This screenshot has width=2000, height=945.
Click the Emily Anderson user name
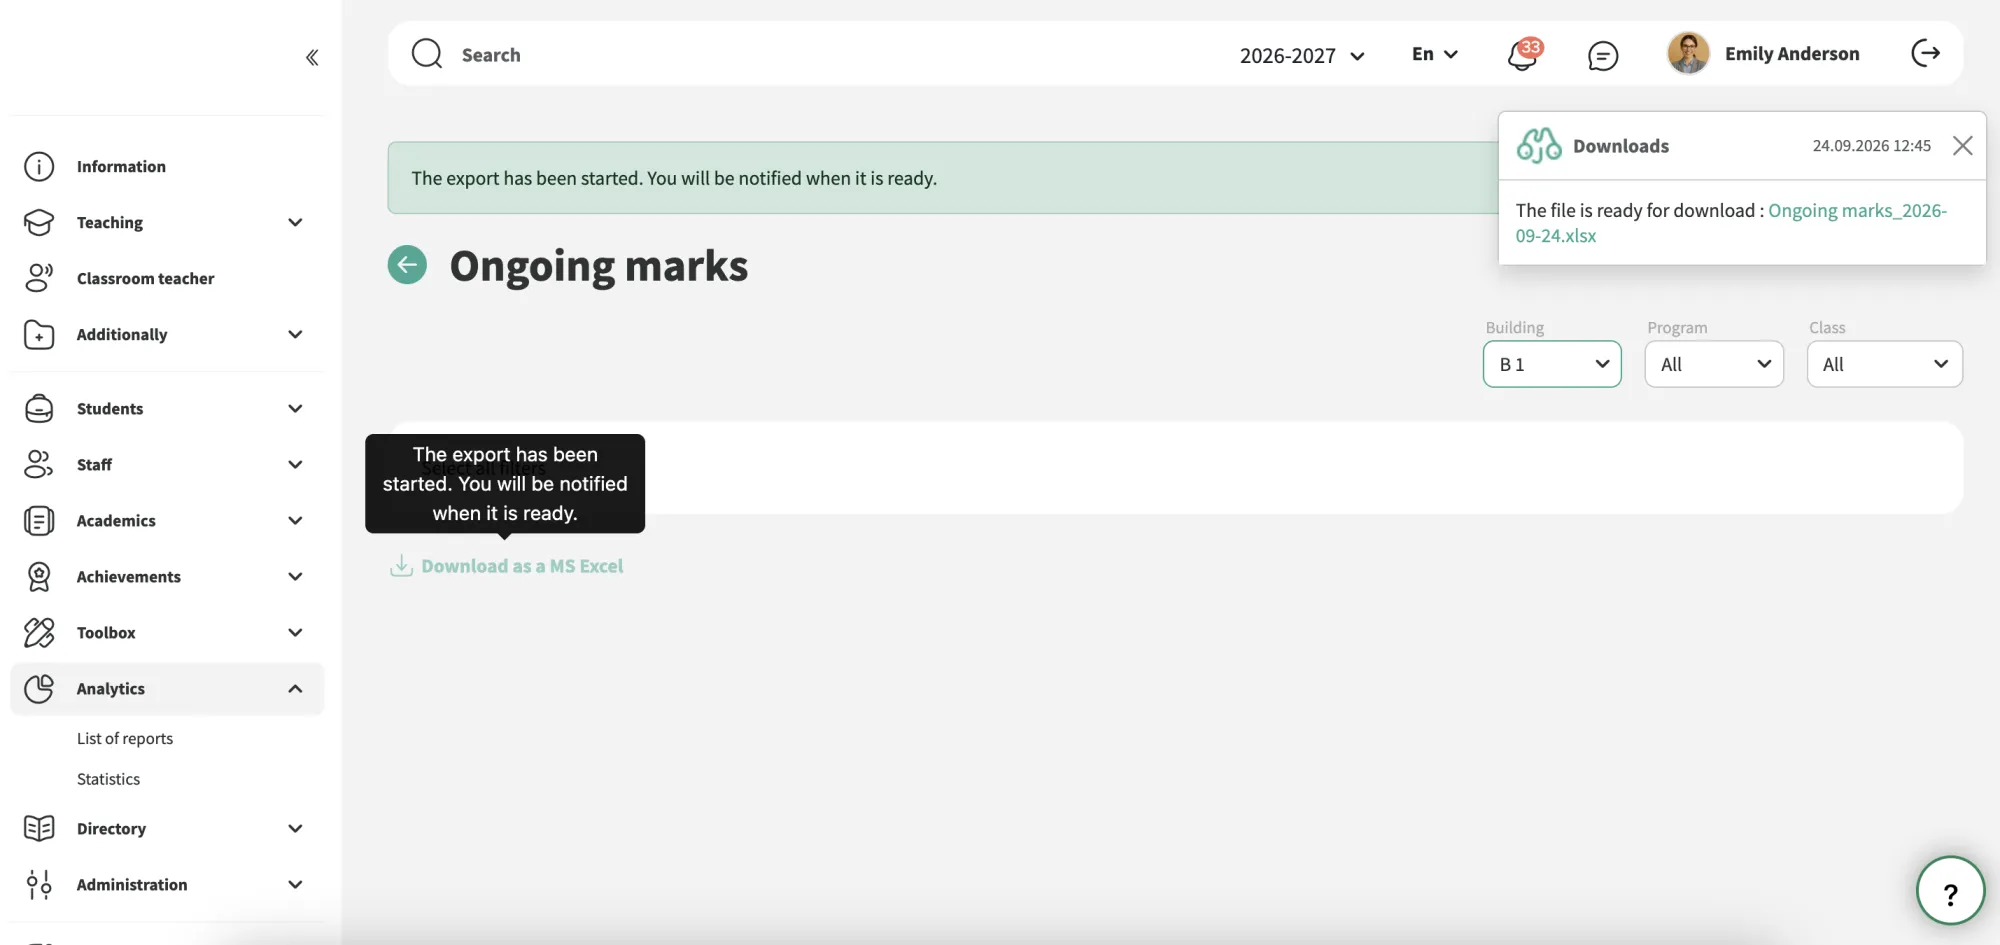1792,54
